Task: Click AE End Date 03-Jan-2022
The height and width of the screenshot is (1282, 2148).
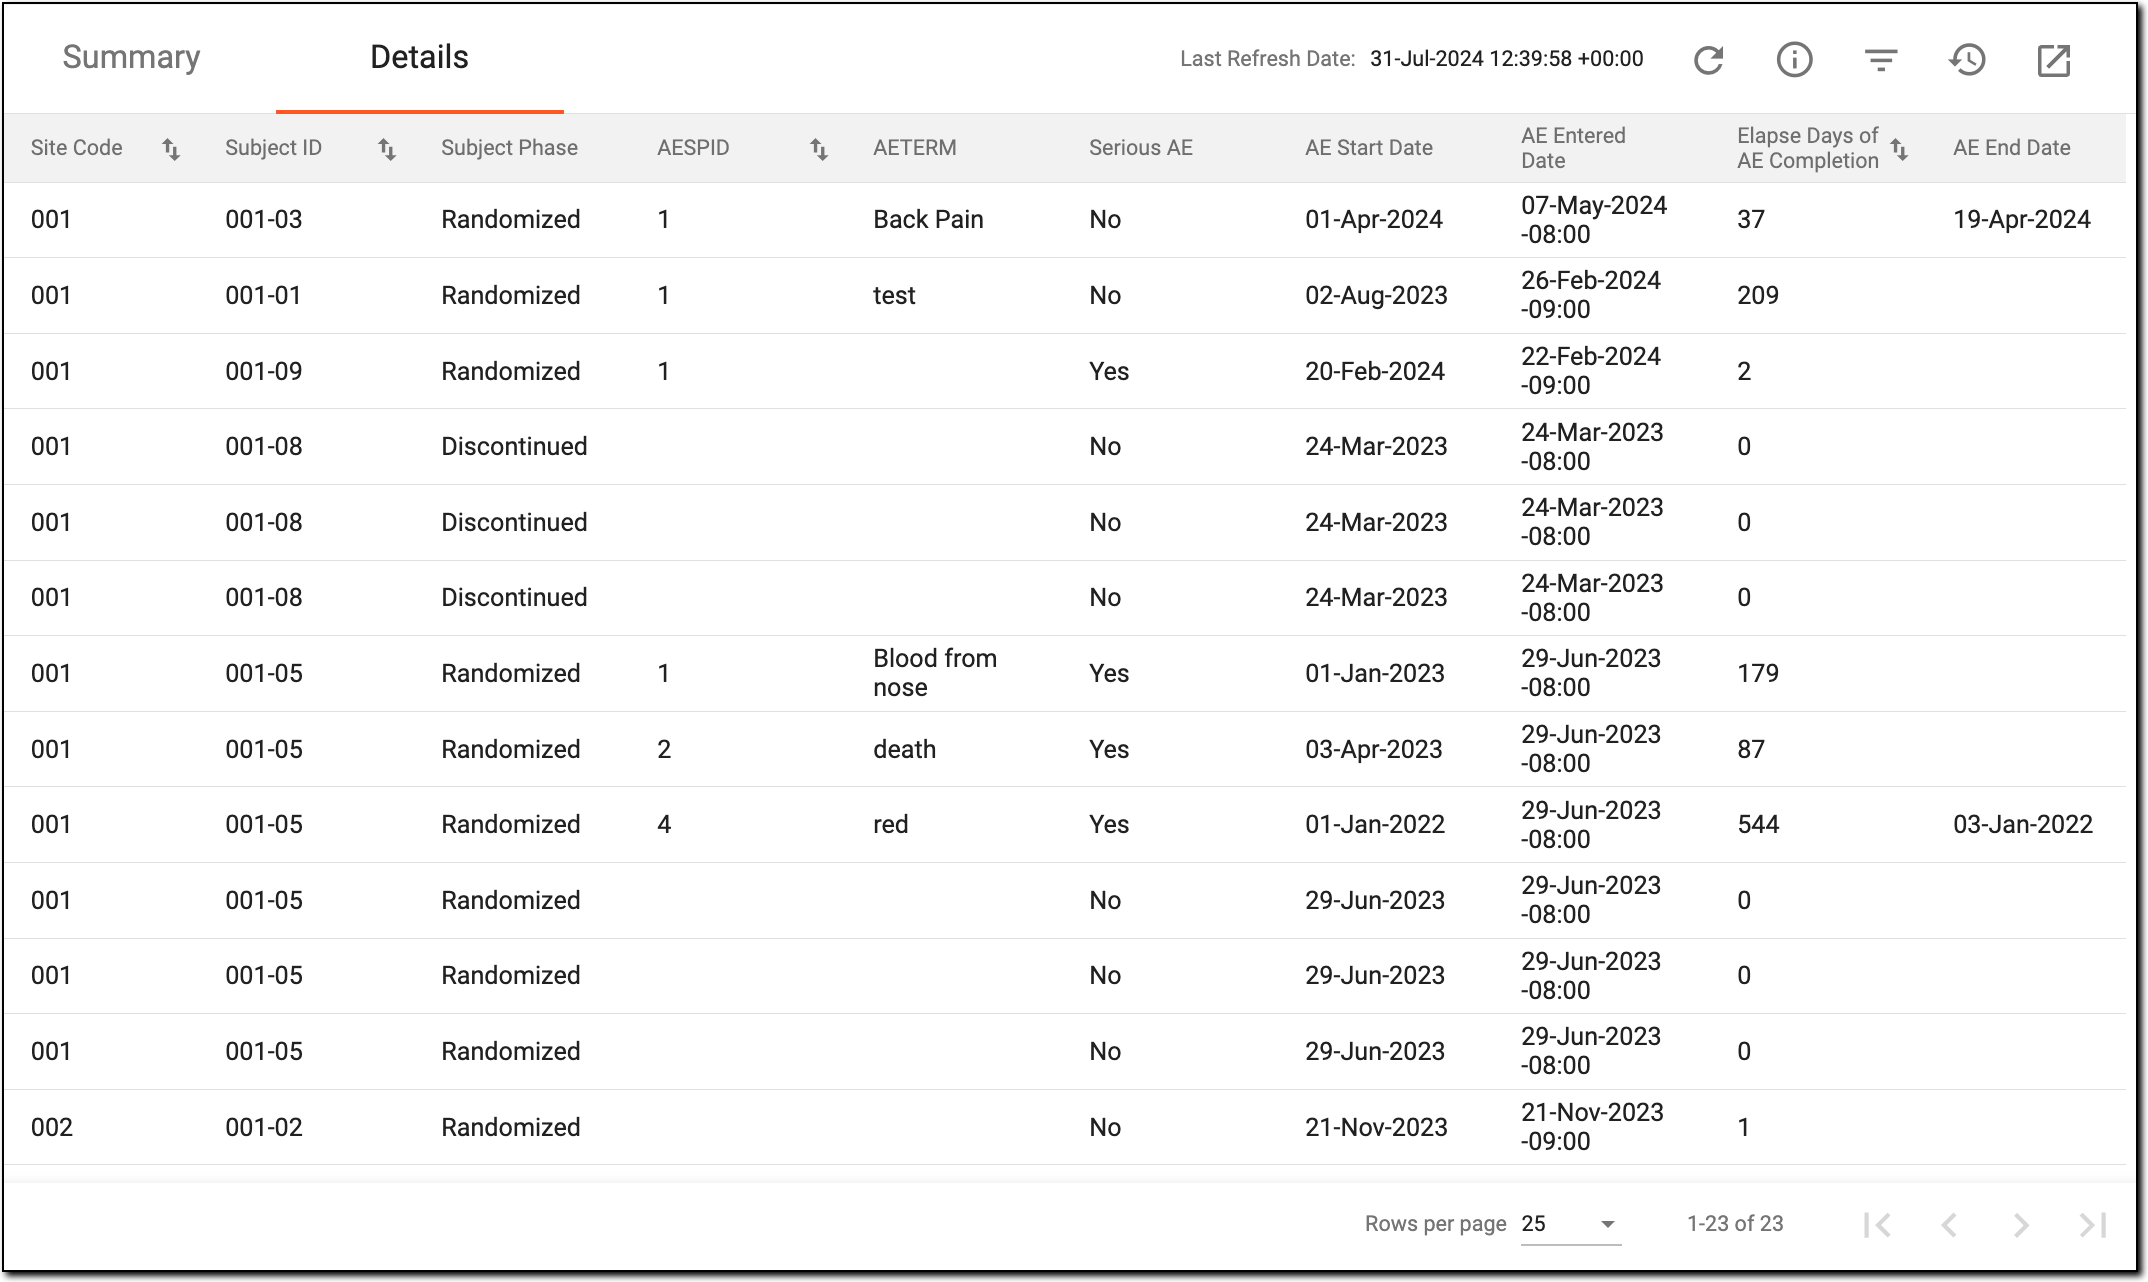Action: [2022, 825]
